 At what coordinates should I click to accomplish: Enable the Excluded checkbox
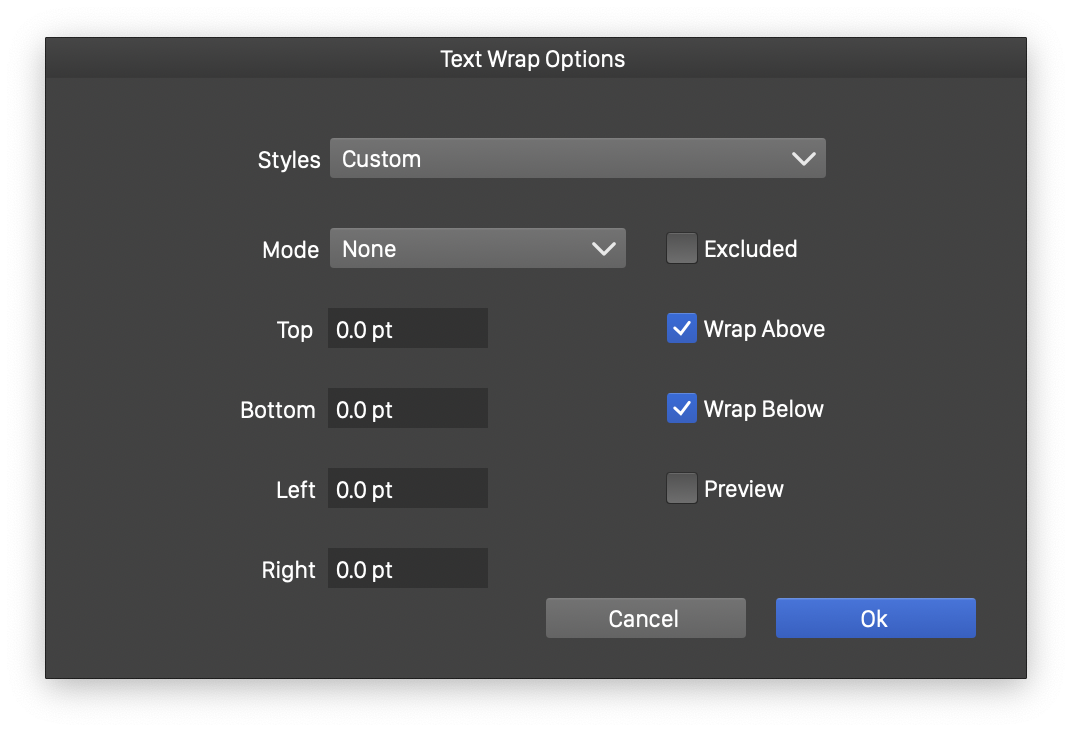682,249
